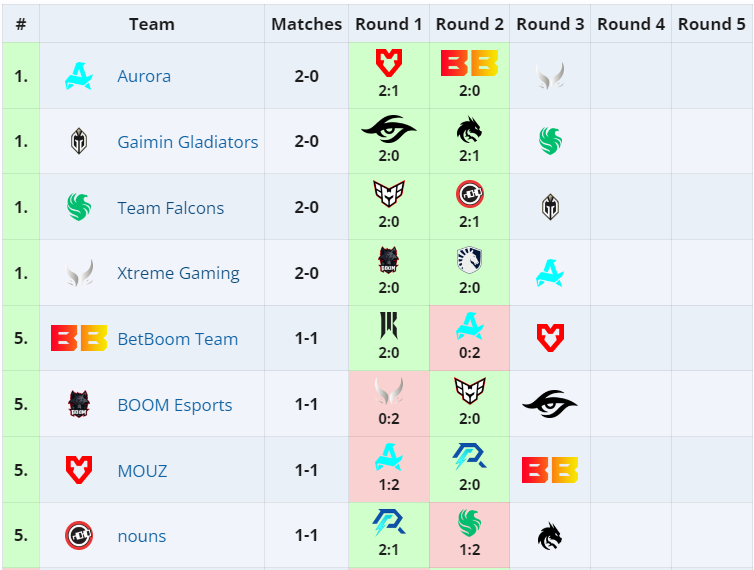Go to the Team Falcons team link
Screen dimensions: 754x570
(x=171, y=208)
